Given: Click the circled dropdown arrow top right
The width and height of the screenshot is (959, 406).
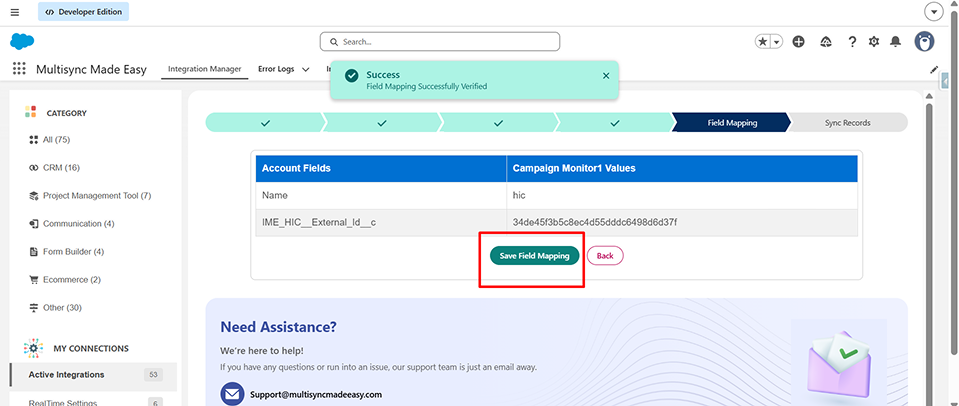Looking at the screenshot, I should [933, 12].
